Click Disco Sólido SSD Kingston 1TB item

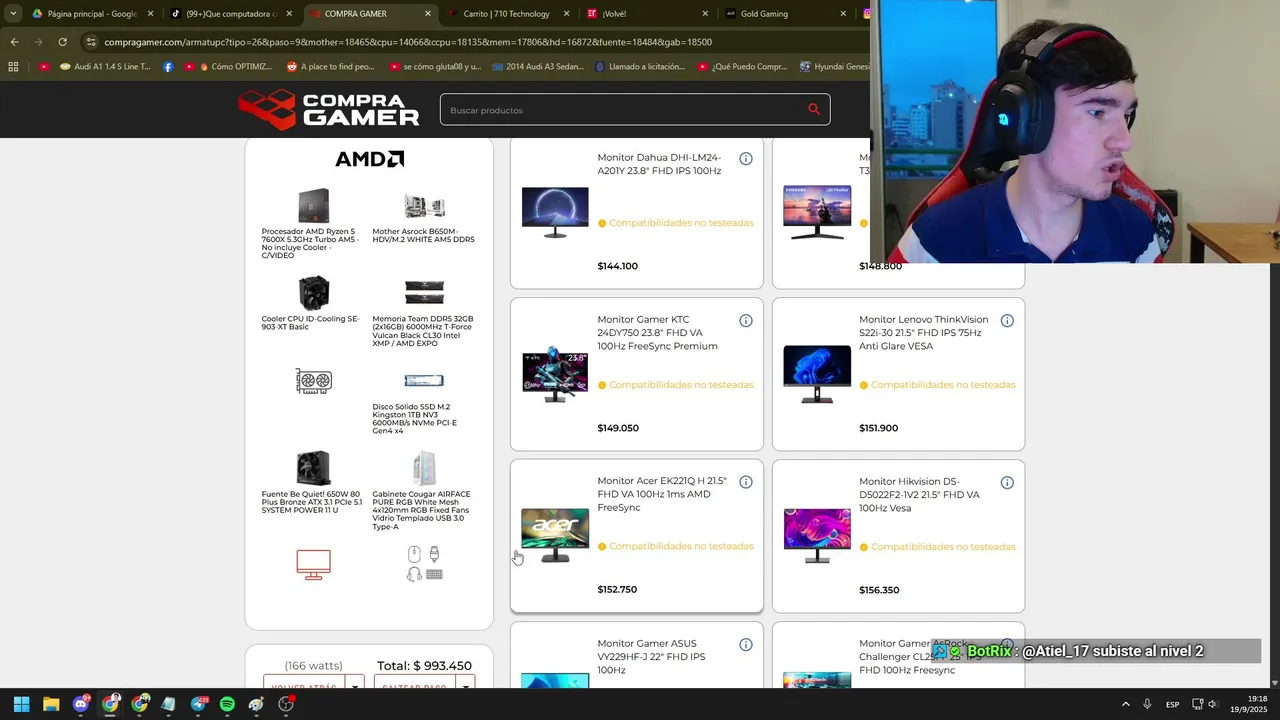click(x=424, y=403)
